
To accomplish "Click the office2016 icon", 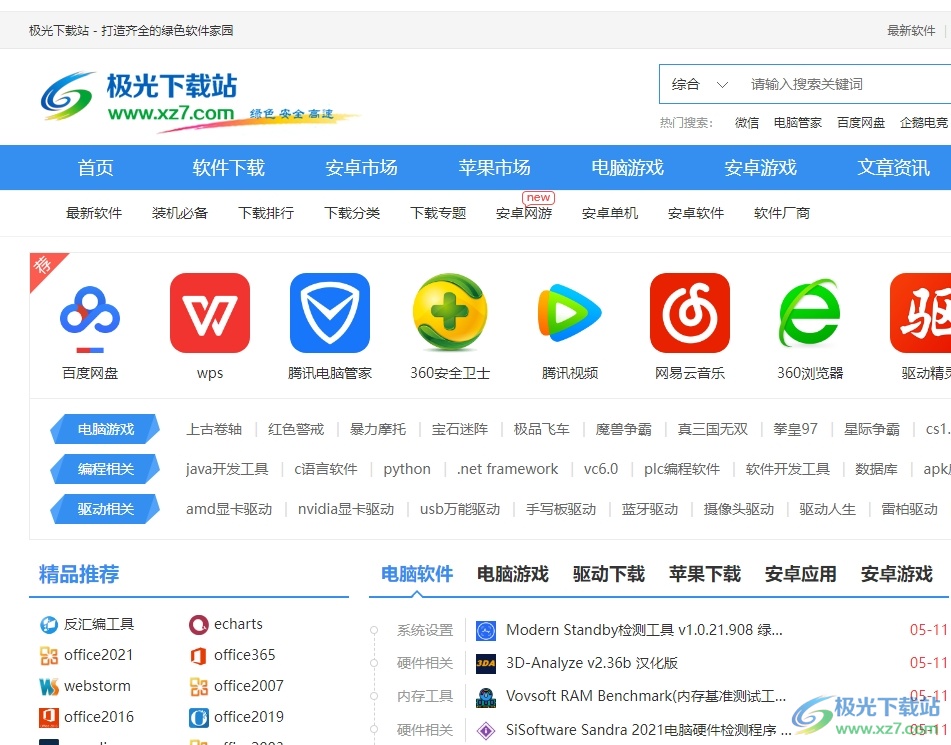I will coord(49,717).
